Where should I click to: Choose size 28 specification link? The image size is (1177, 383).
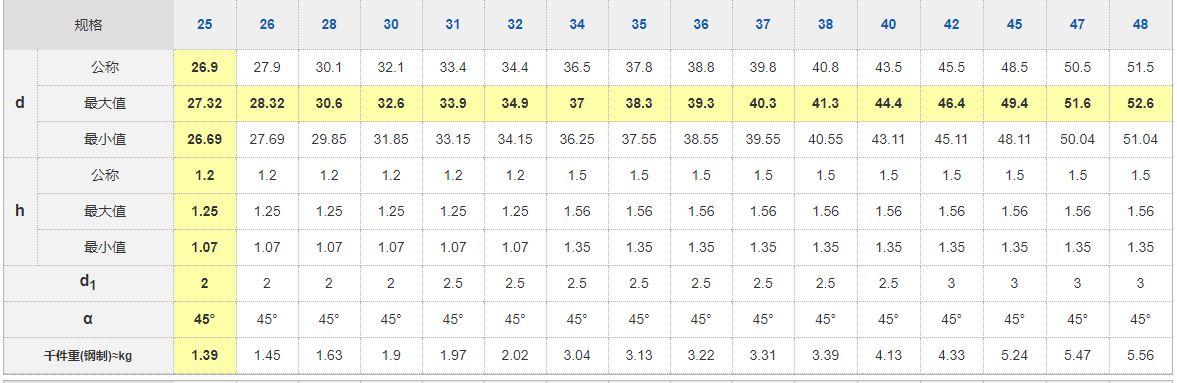point(329,25)
